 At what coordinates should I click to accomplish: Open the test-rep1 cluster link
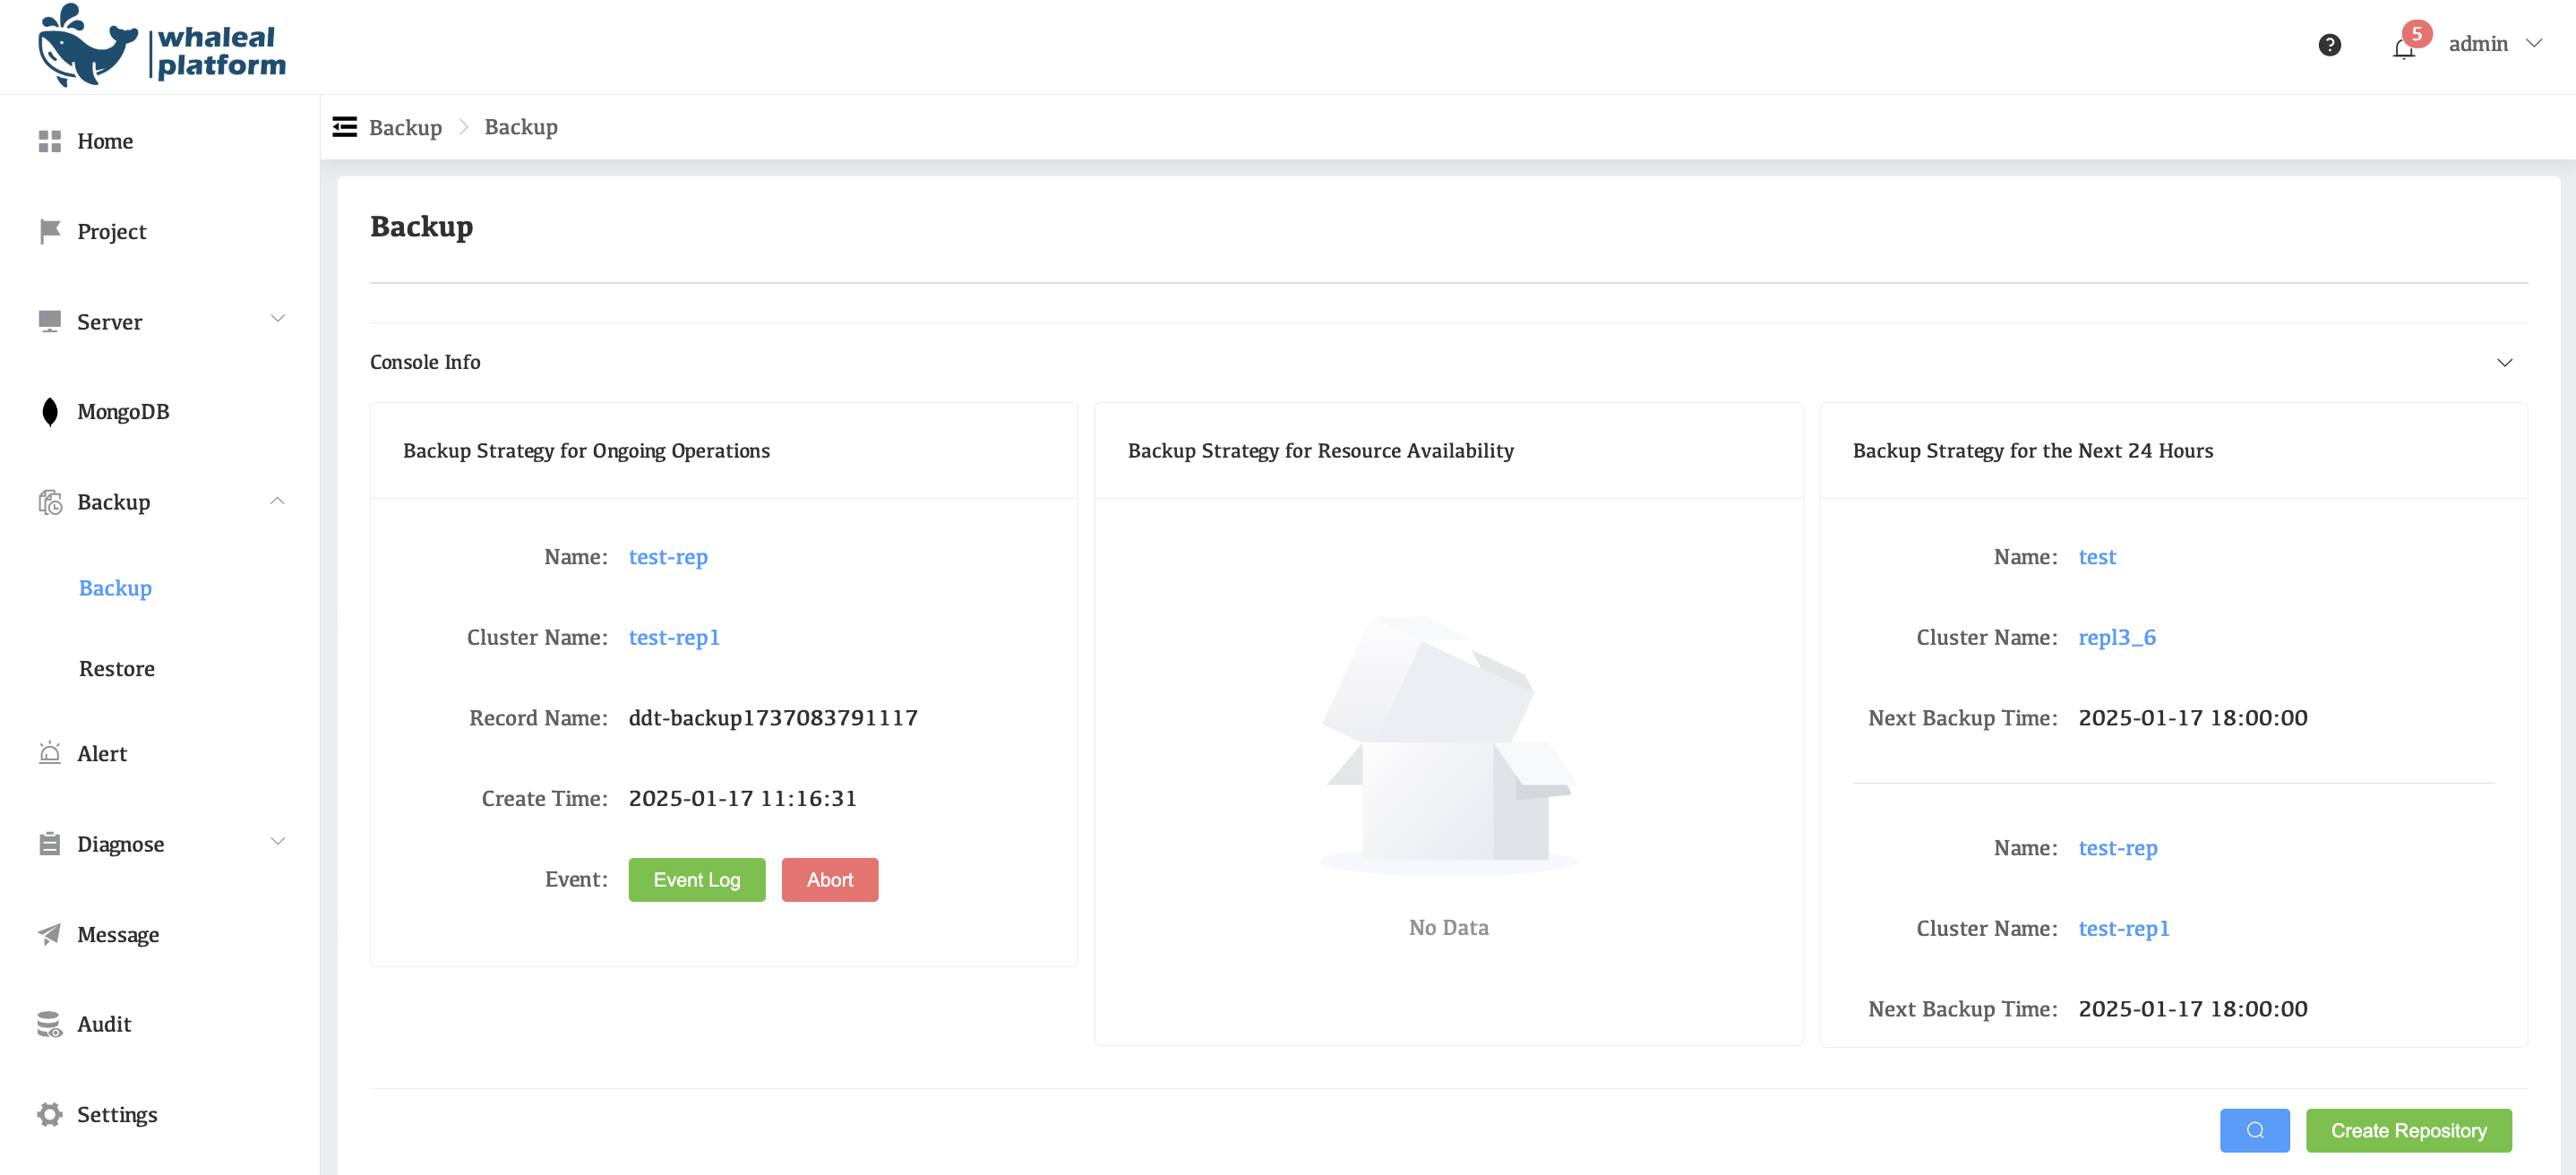pyautogui.click(x=674, y=637)
